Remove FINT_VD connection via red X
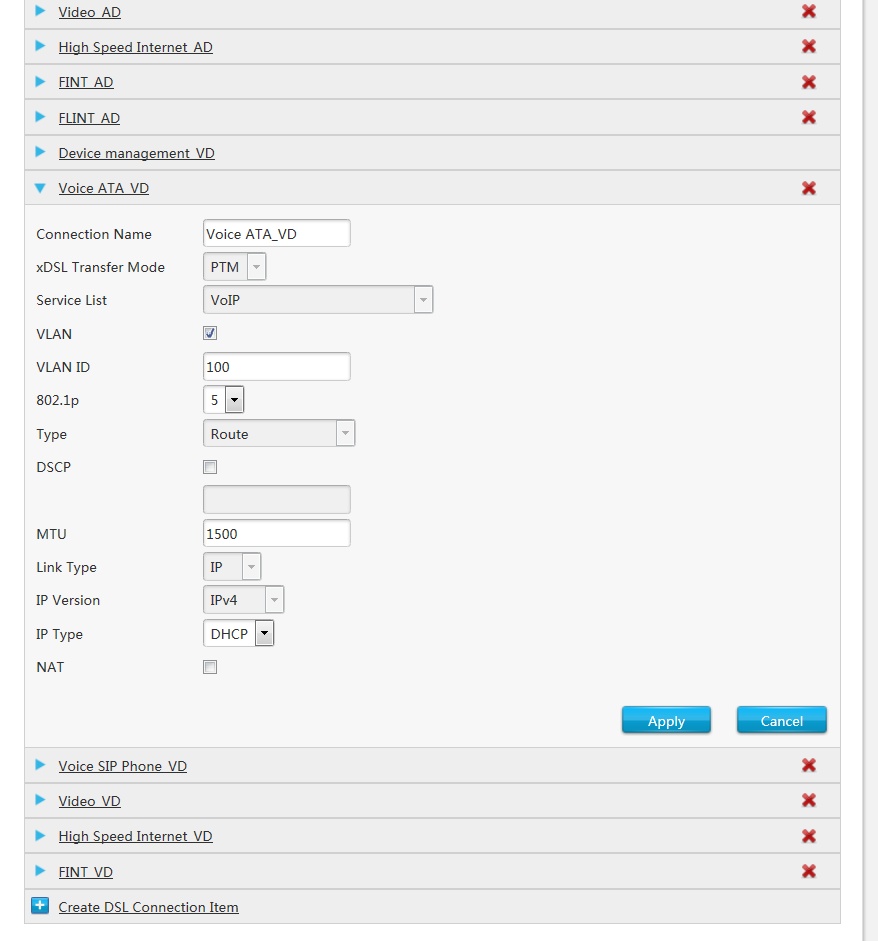This screenshot has width=878, height=941. (x=808, y=872)
